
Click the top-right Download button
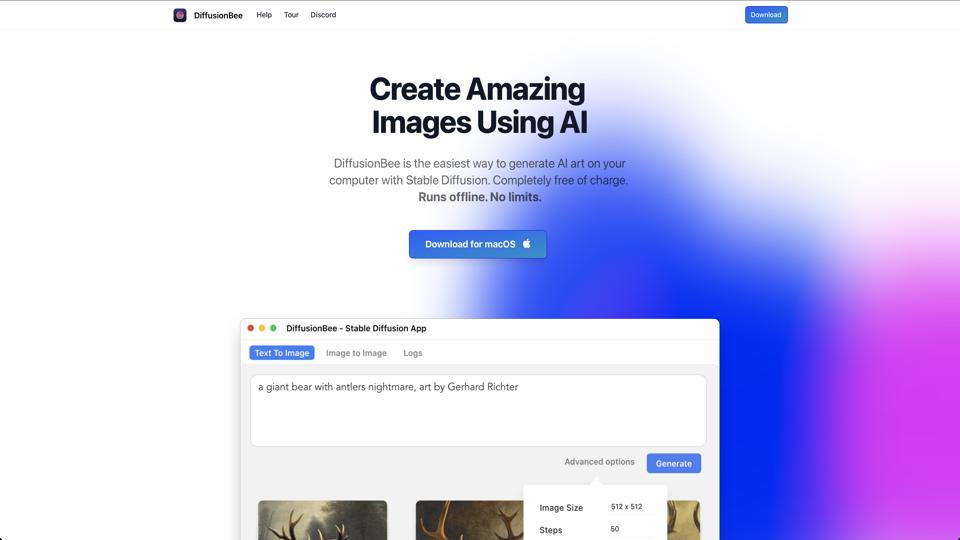766,15
